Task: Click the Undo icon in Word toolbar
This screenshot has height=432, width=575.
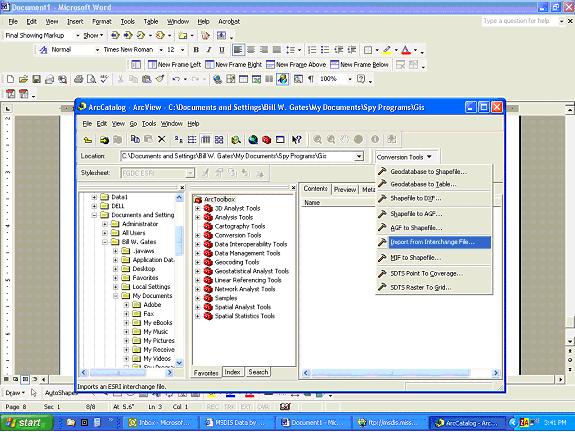Action: (176, 79)
